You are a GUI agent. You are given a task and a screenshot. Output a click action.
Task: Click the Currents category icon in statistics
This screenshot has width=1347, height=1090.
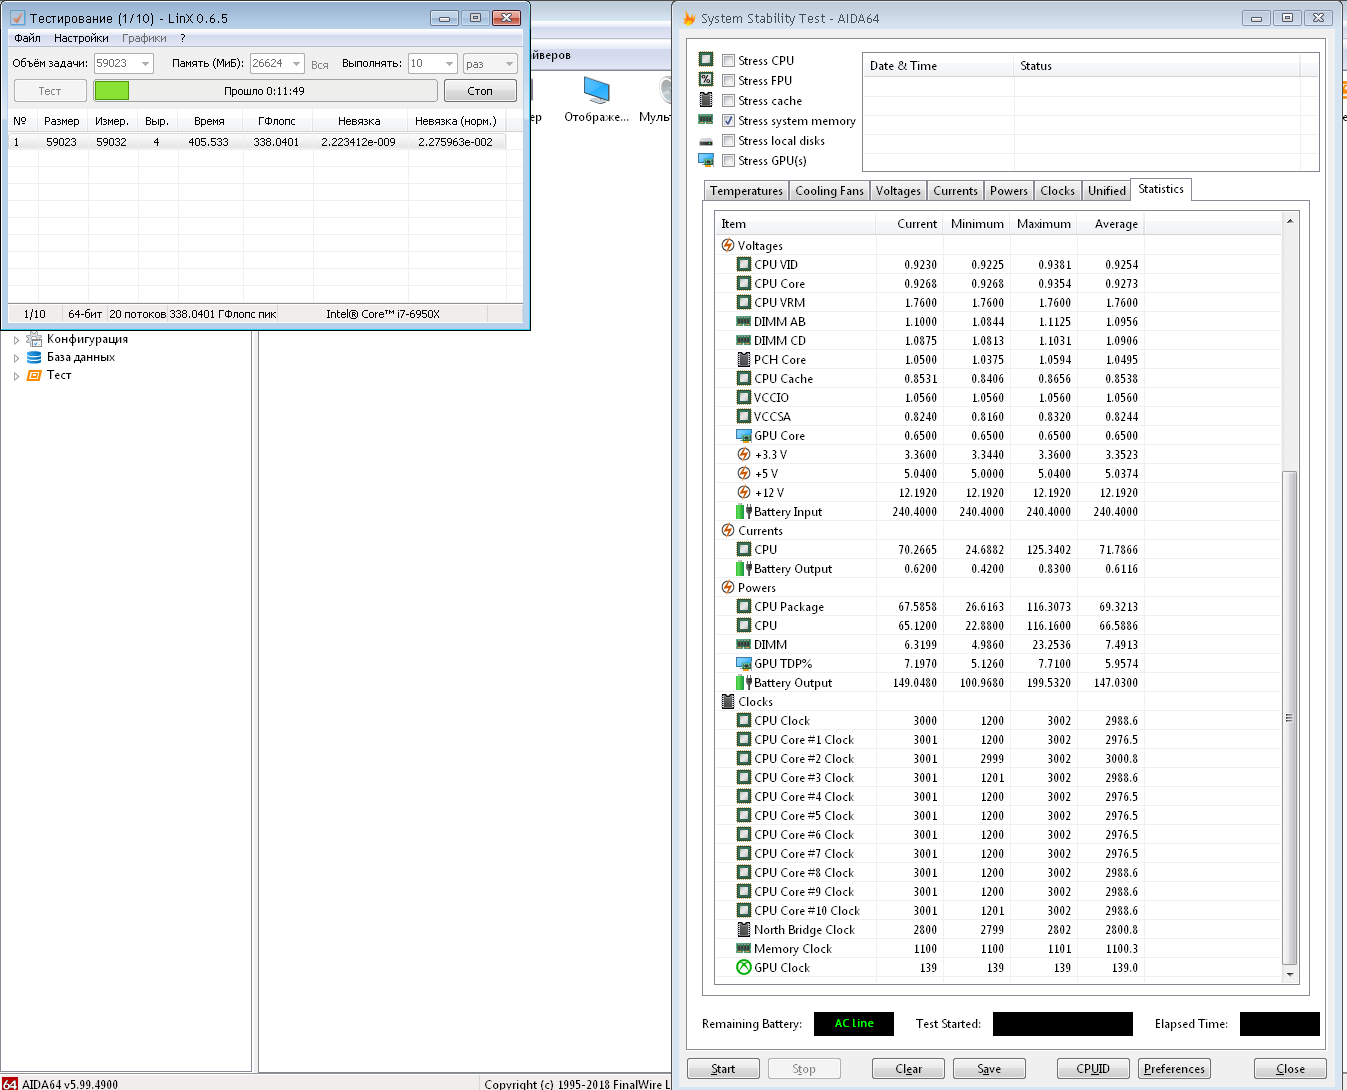728,530
